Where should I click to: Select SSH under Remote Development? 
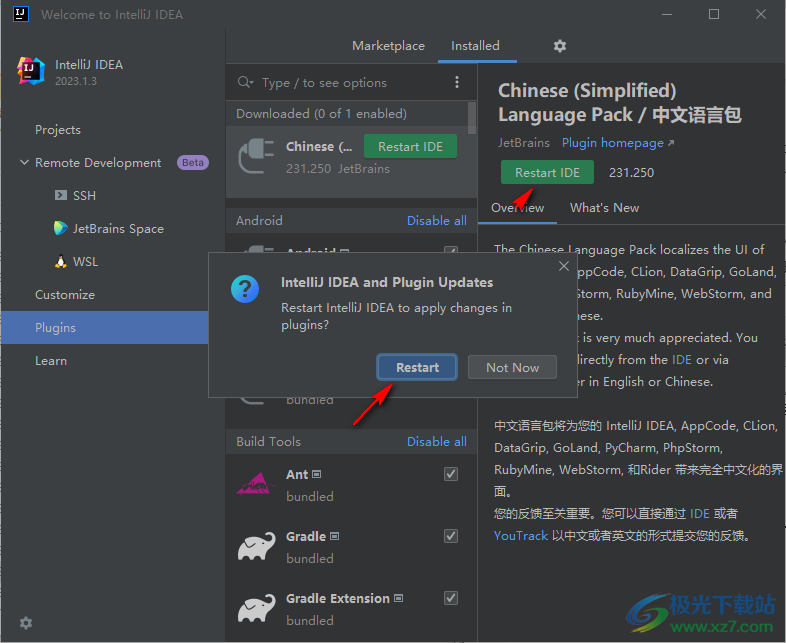click(x=84, y=195)
